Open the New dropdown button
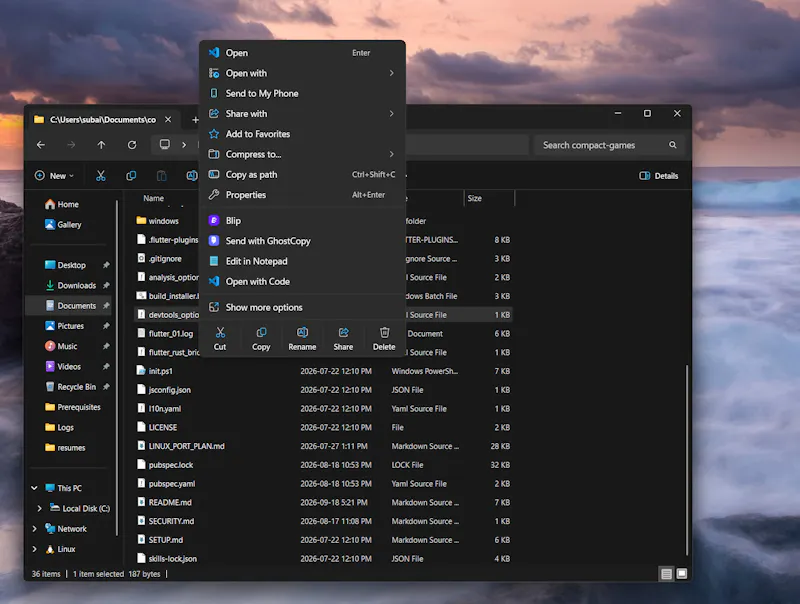800x604 pixels. pyautogui.click(x=54, y=175)
